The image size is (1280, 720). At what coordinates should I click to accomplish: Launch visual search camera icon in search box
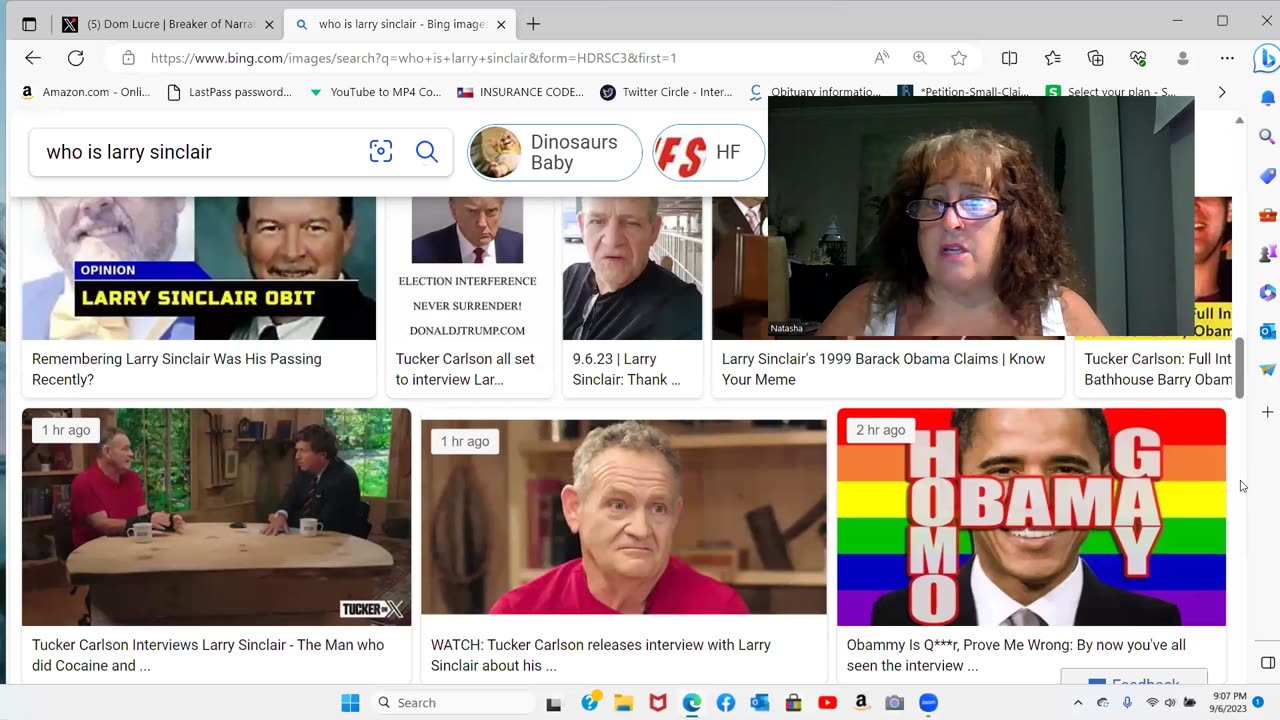click(x=381, y=152)
